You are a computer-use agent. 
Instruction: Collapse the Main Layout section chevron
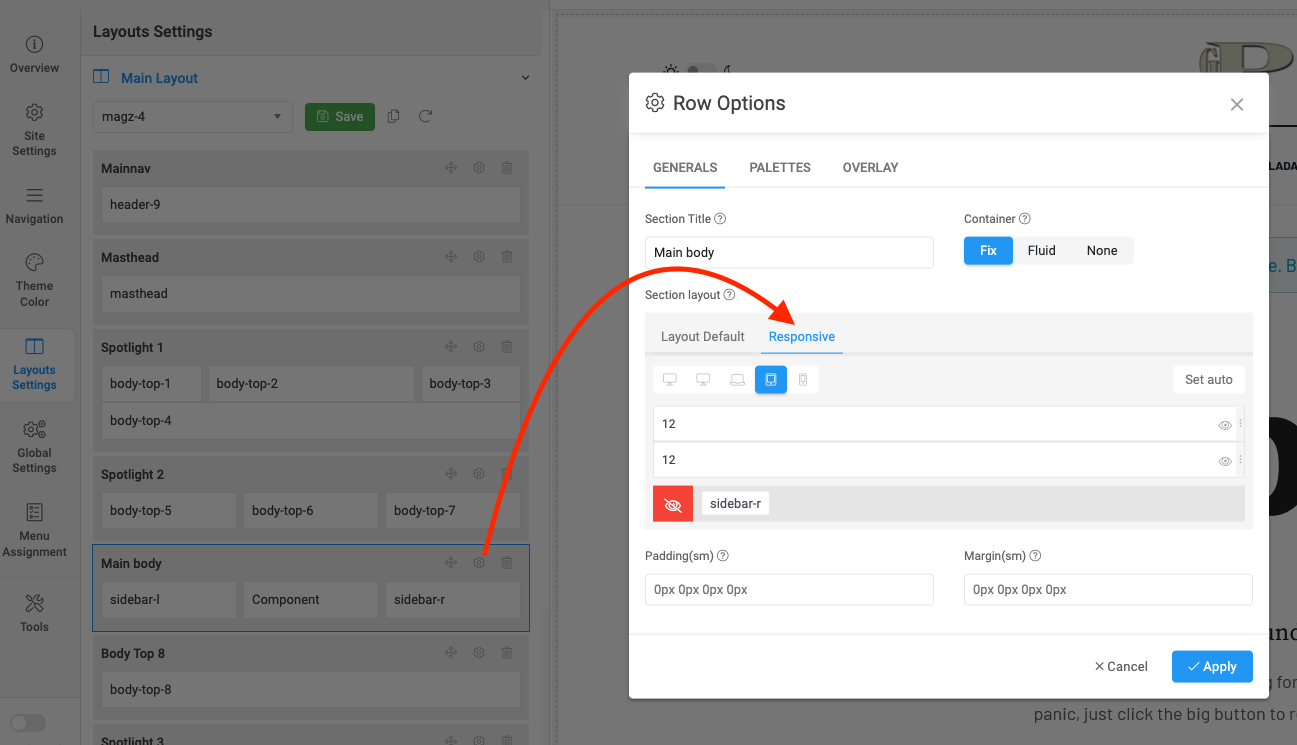click(x=526, y=78)
